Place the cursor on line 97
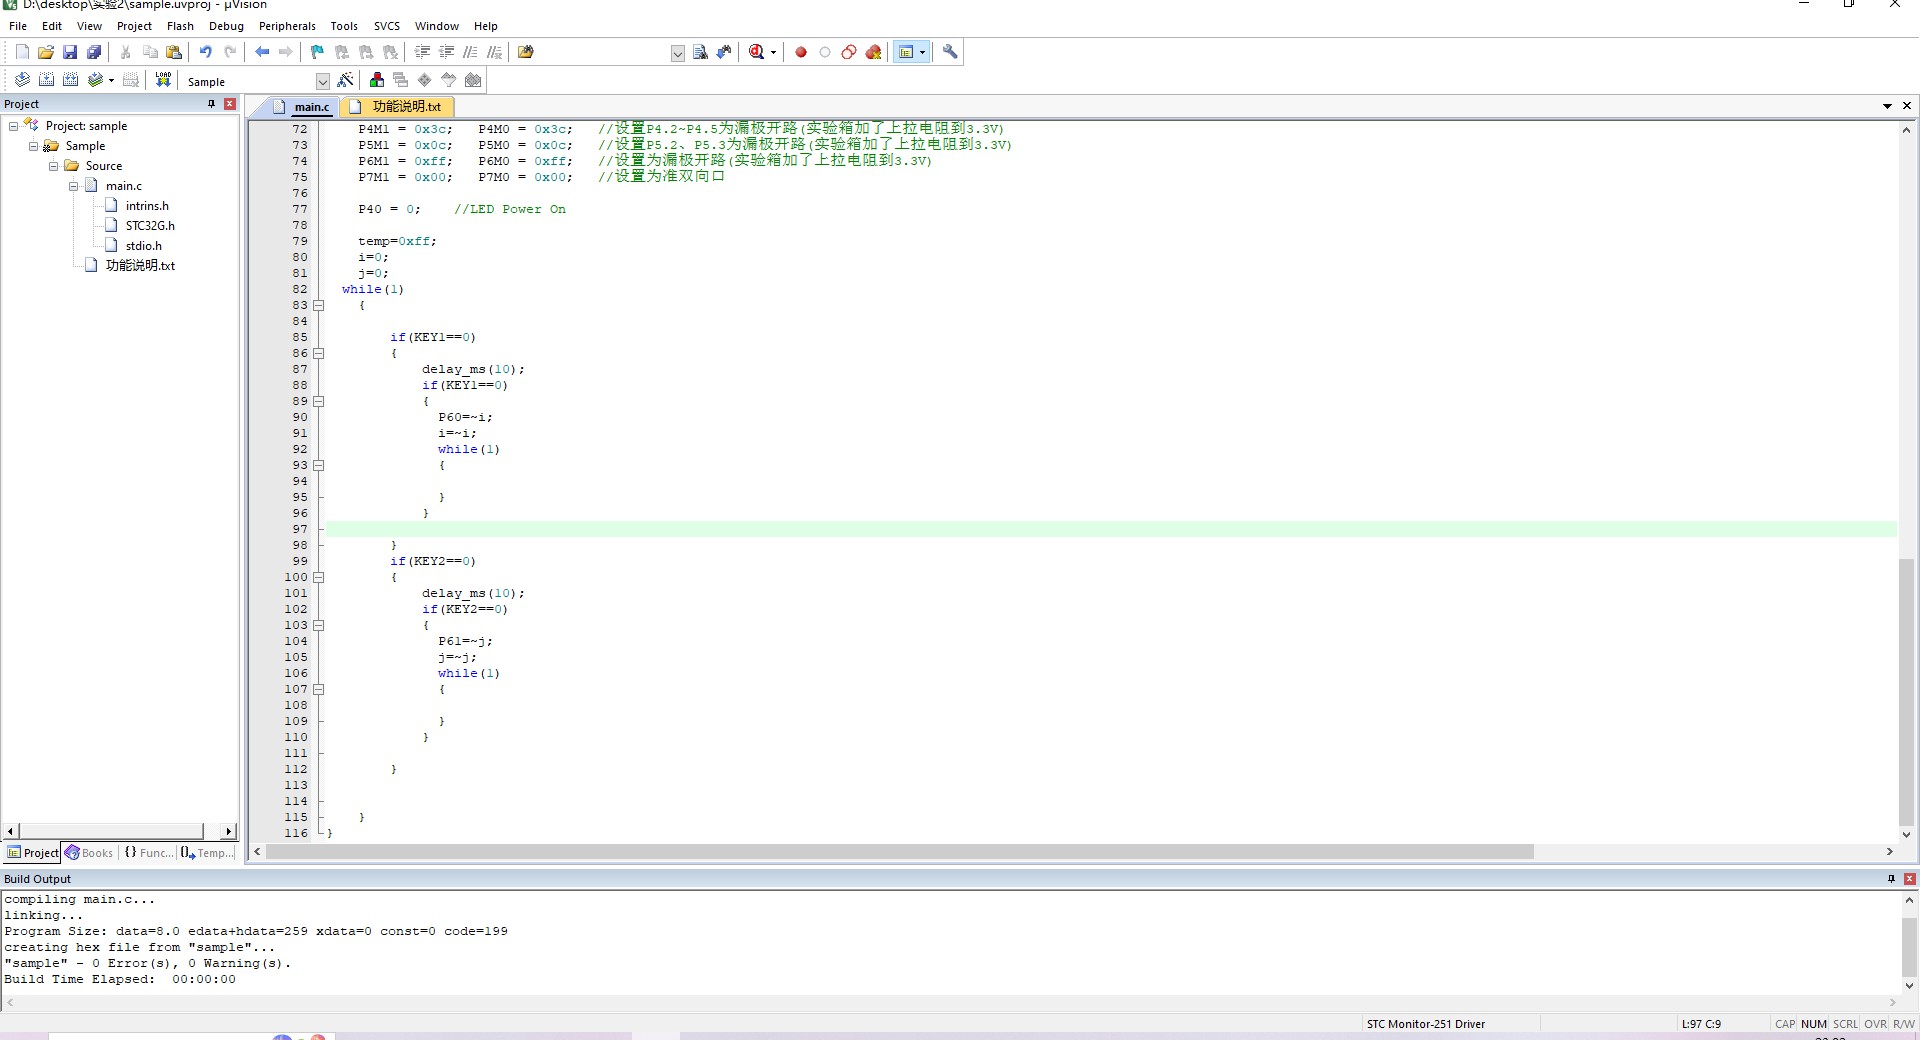 pyautogui.click(x=1110, y=529)
